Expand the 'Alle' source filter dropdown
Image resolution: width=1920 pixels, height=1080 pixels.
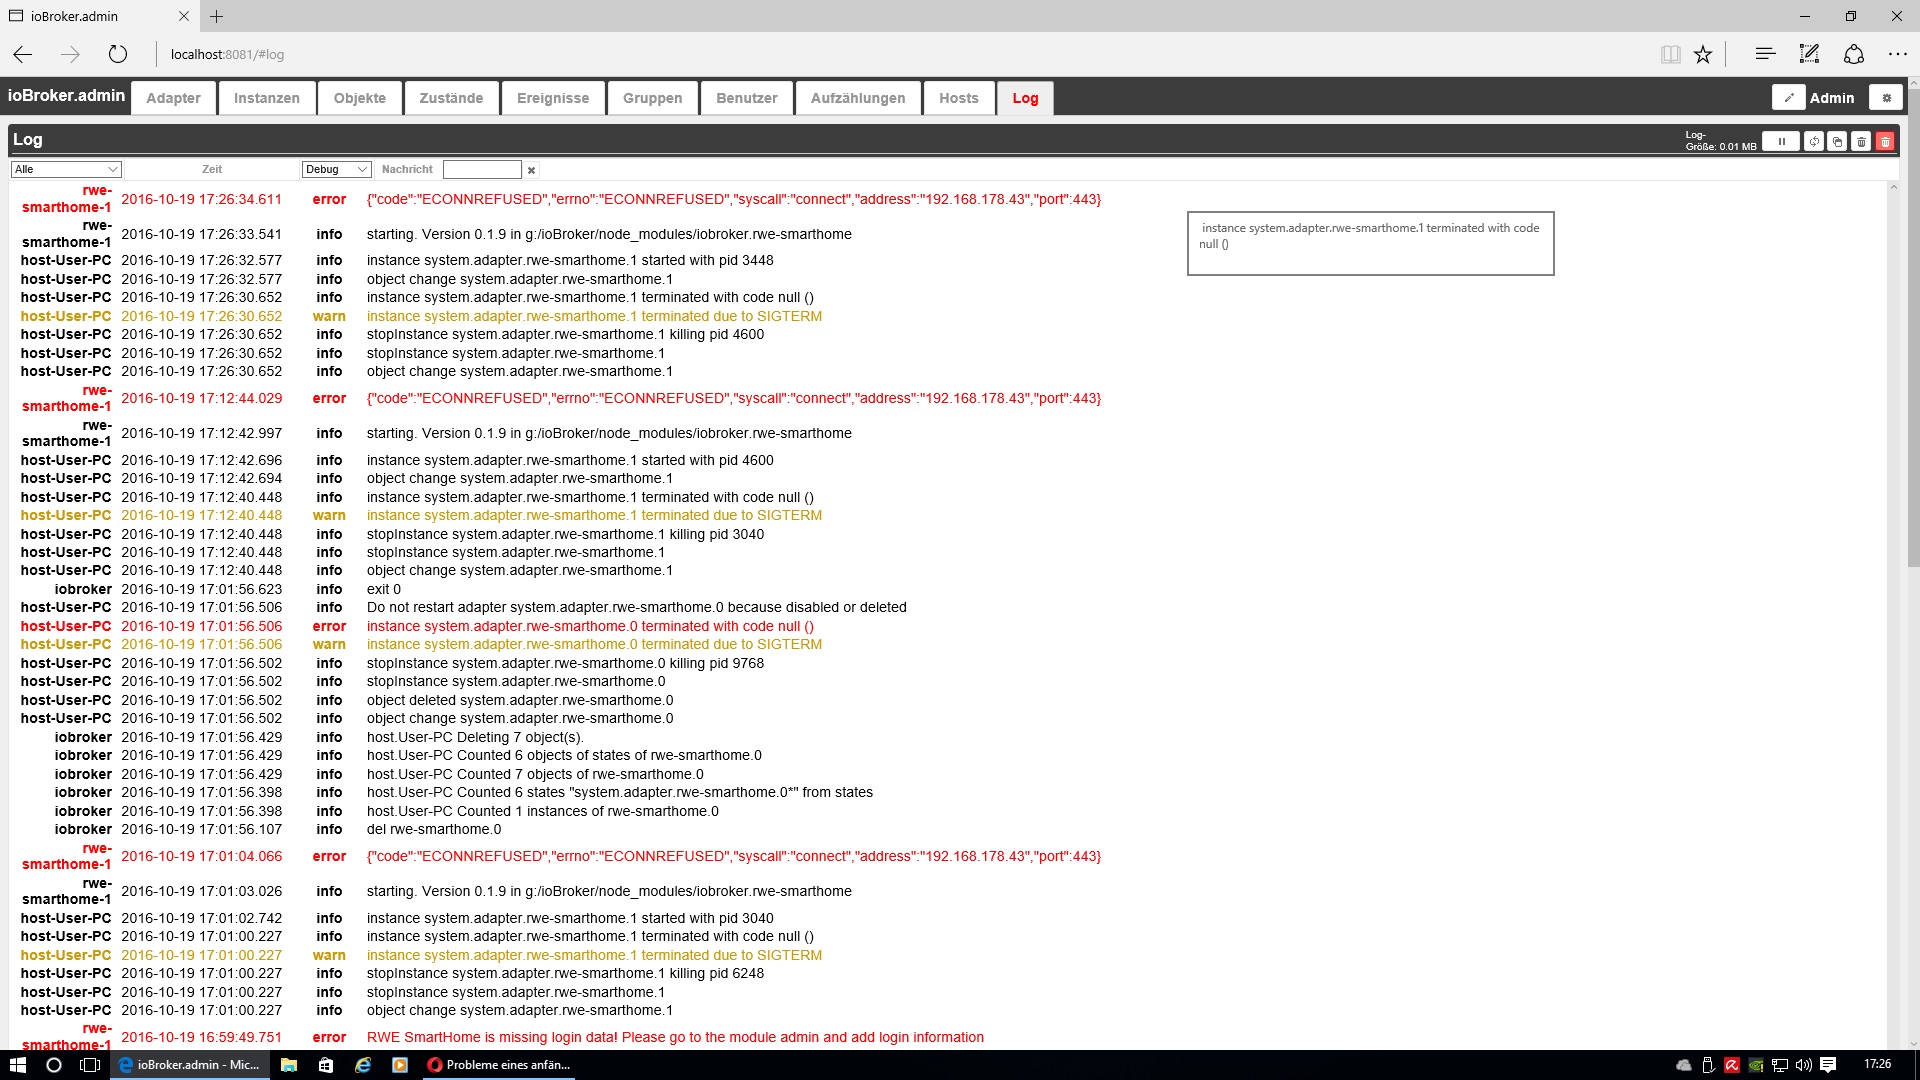coord(66,170)
